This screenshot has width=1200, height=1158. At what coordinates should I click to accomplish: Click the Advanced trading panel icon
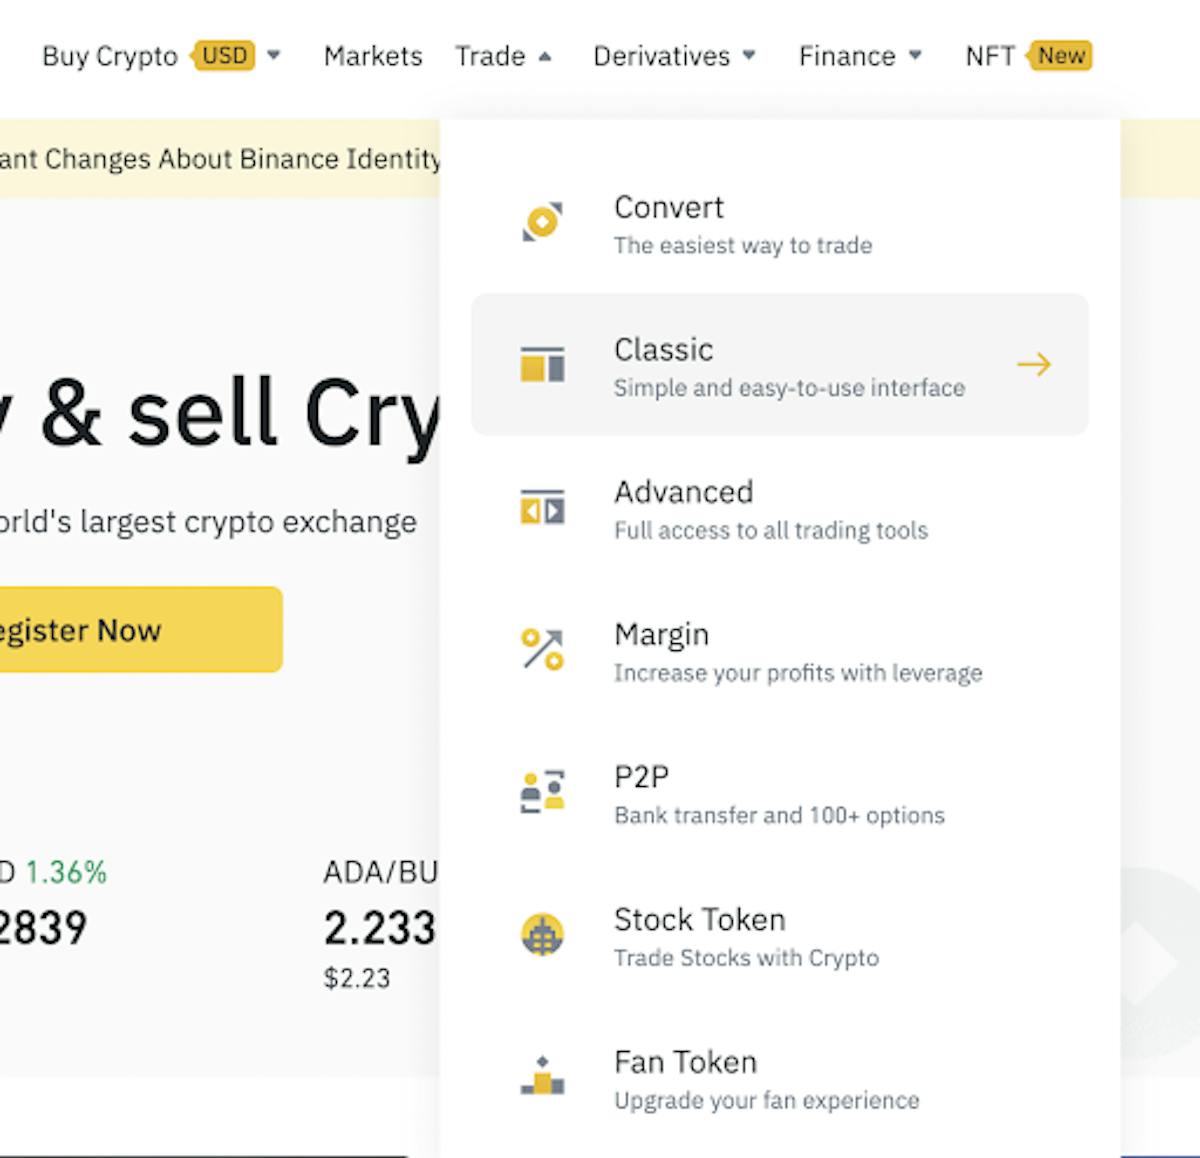[543, 507]
